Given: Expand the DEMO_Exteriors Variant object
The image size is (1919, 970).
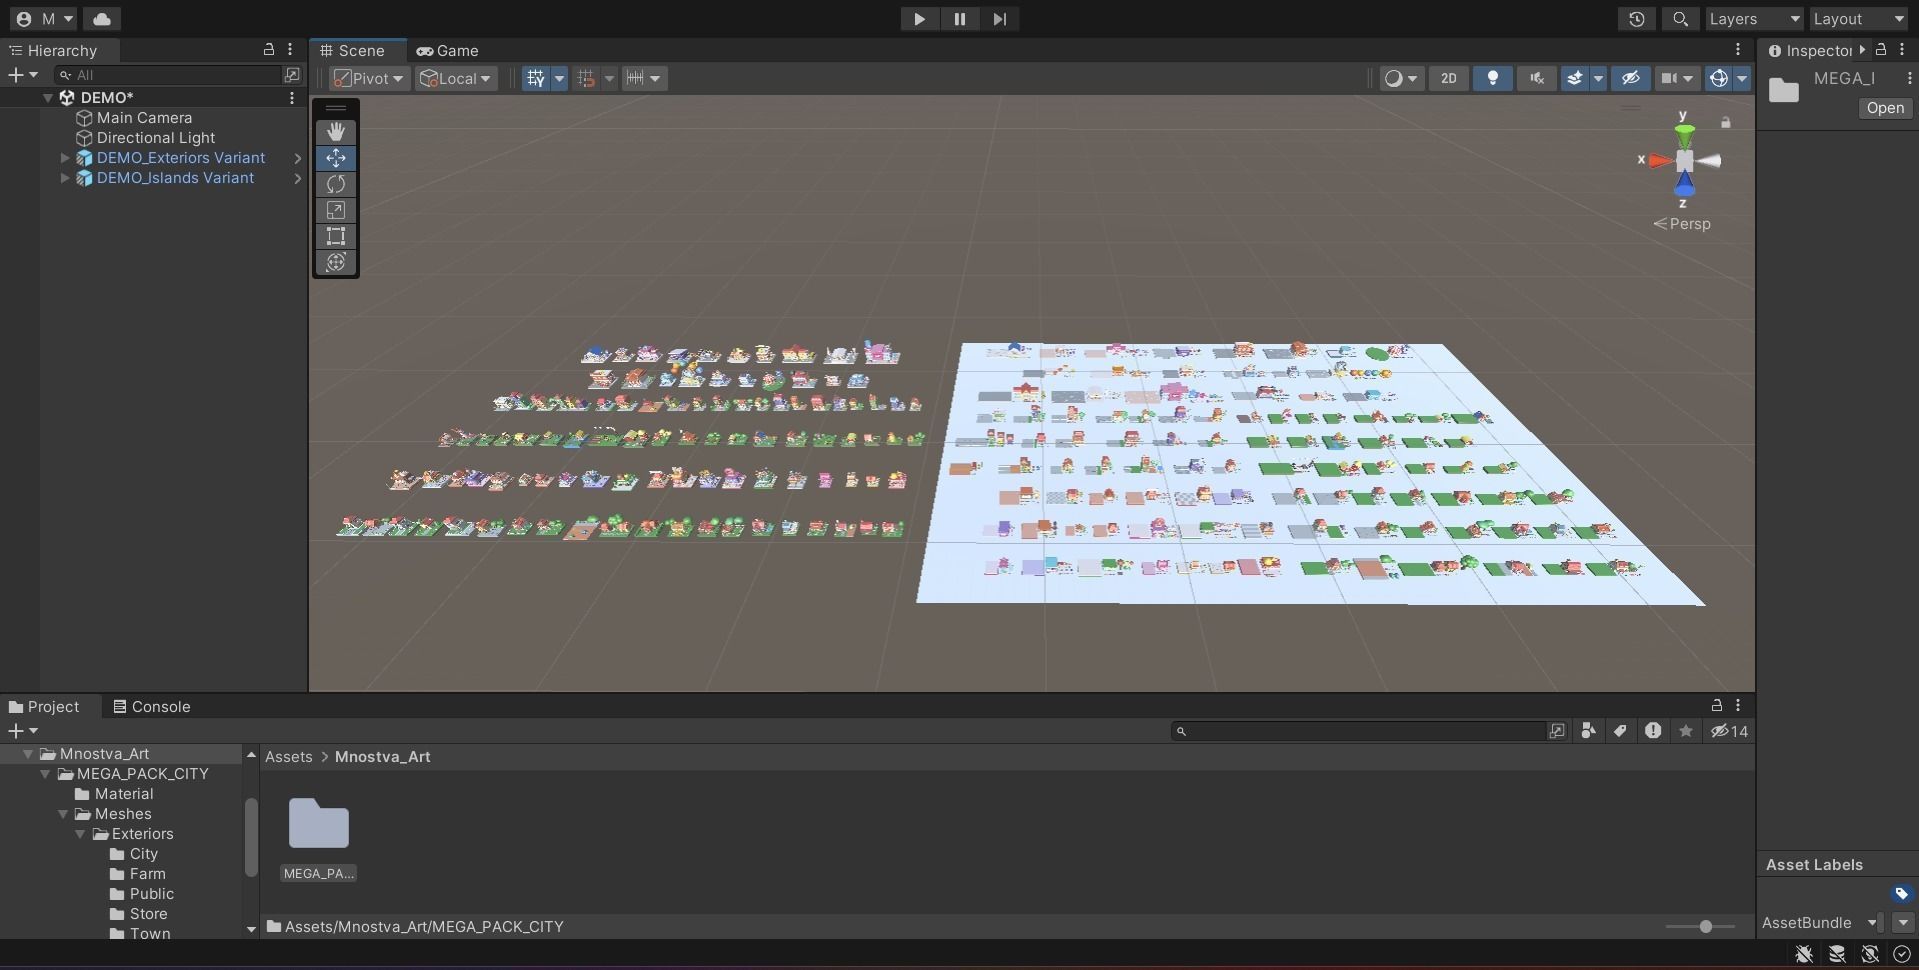Looking at the screenshot, I should click(x=65, y=158).
